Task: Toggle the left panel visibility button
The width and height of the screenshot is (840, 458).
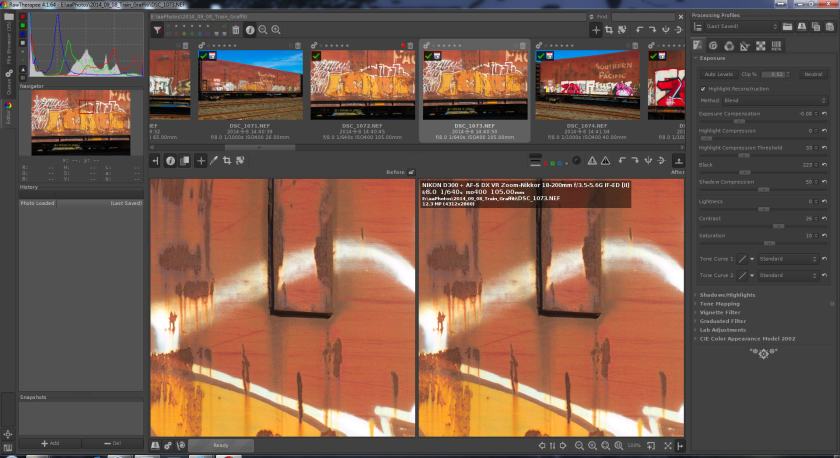Action: click(x=156, y=160)
